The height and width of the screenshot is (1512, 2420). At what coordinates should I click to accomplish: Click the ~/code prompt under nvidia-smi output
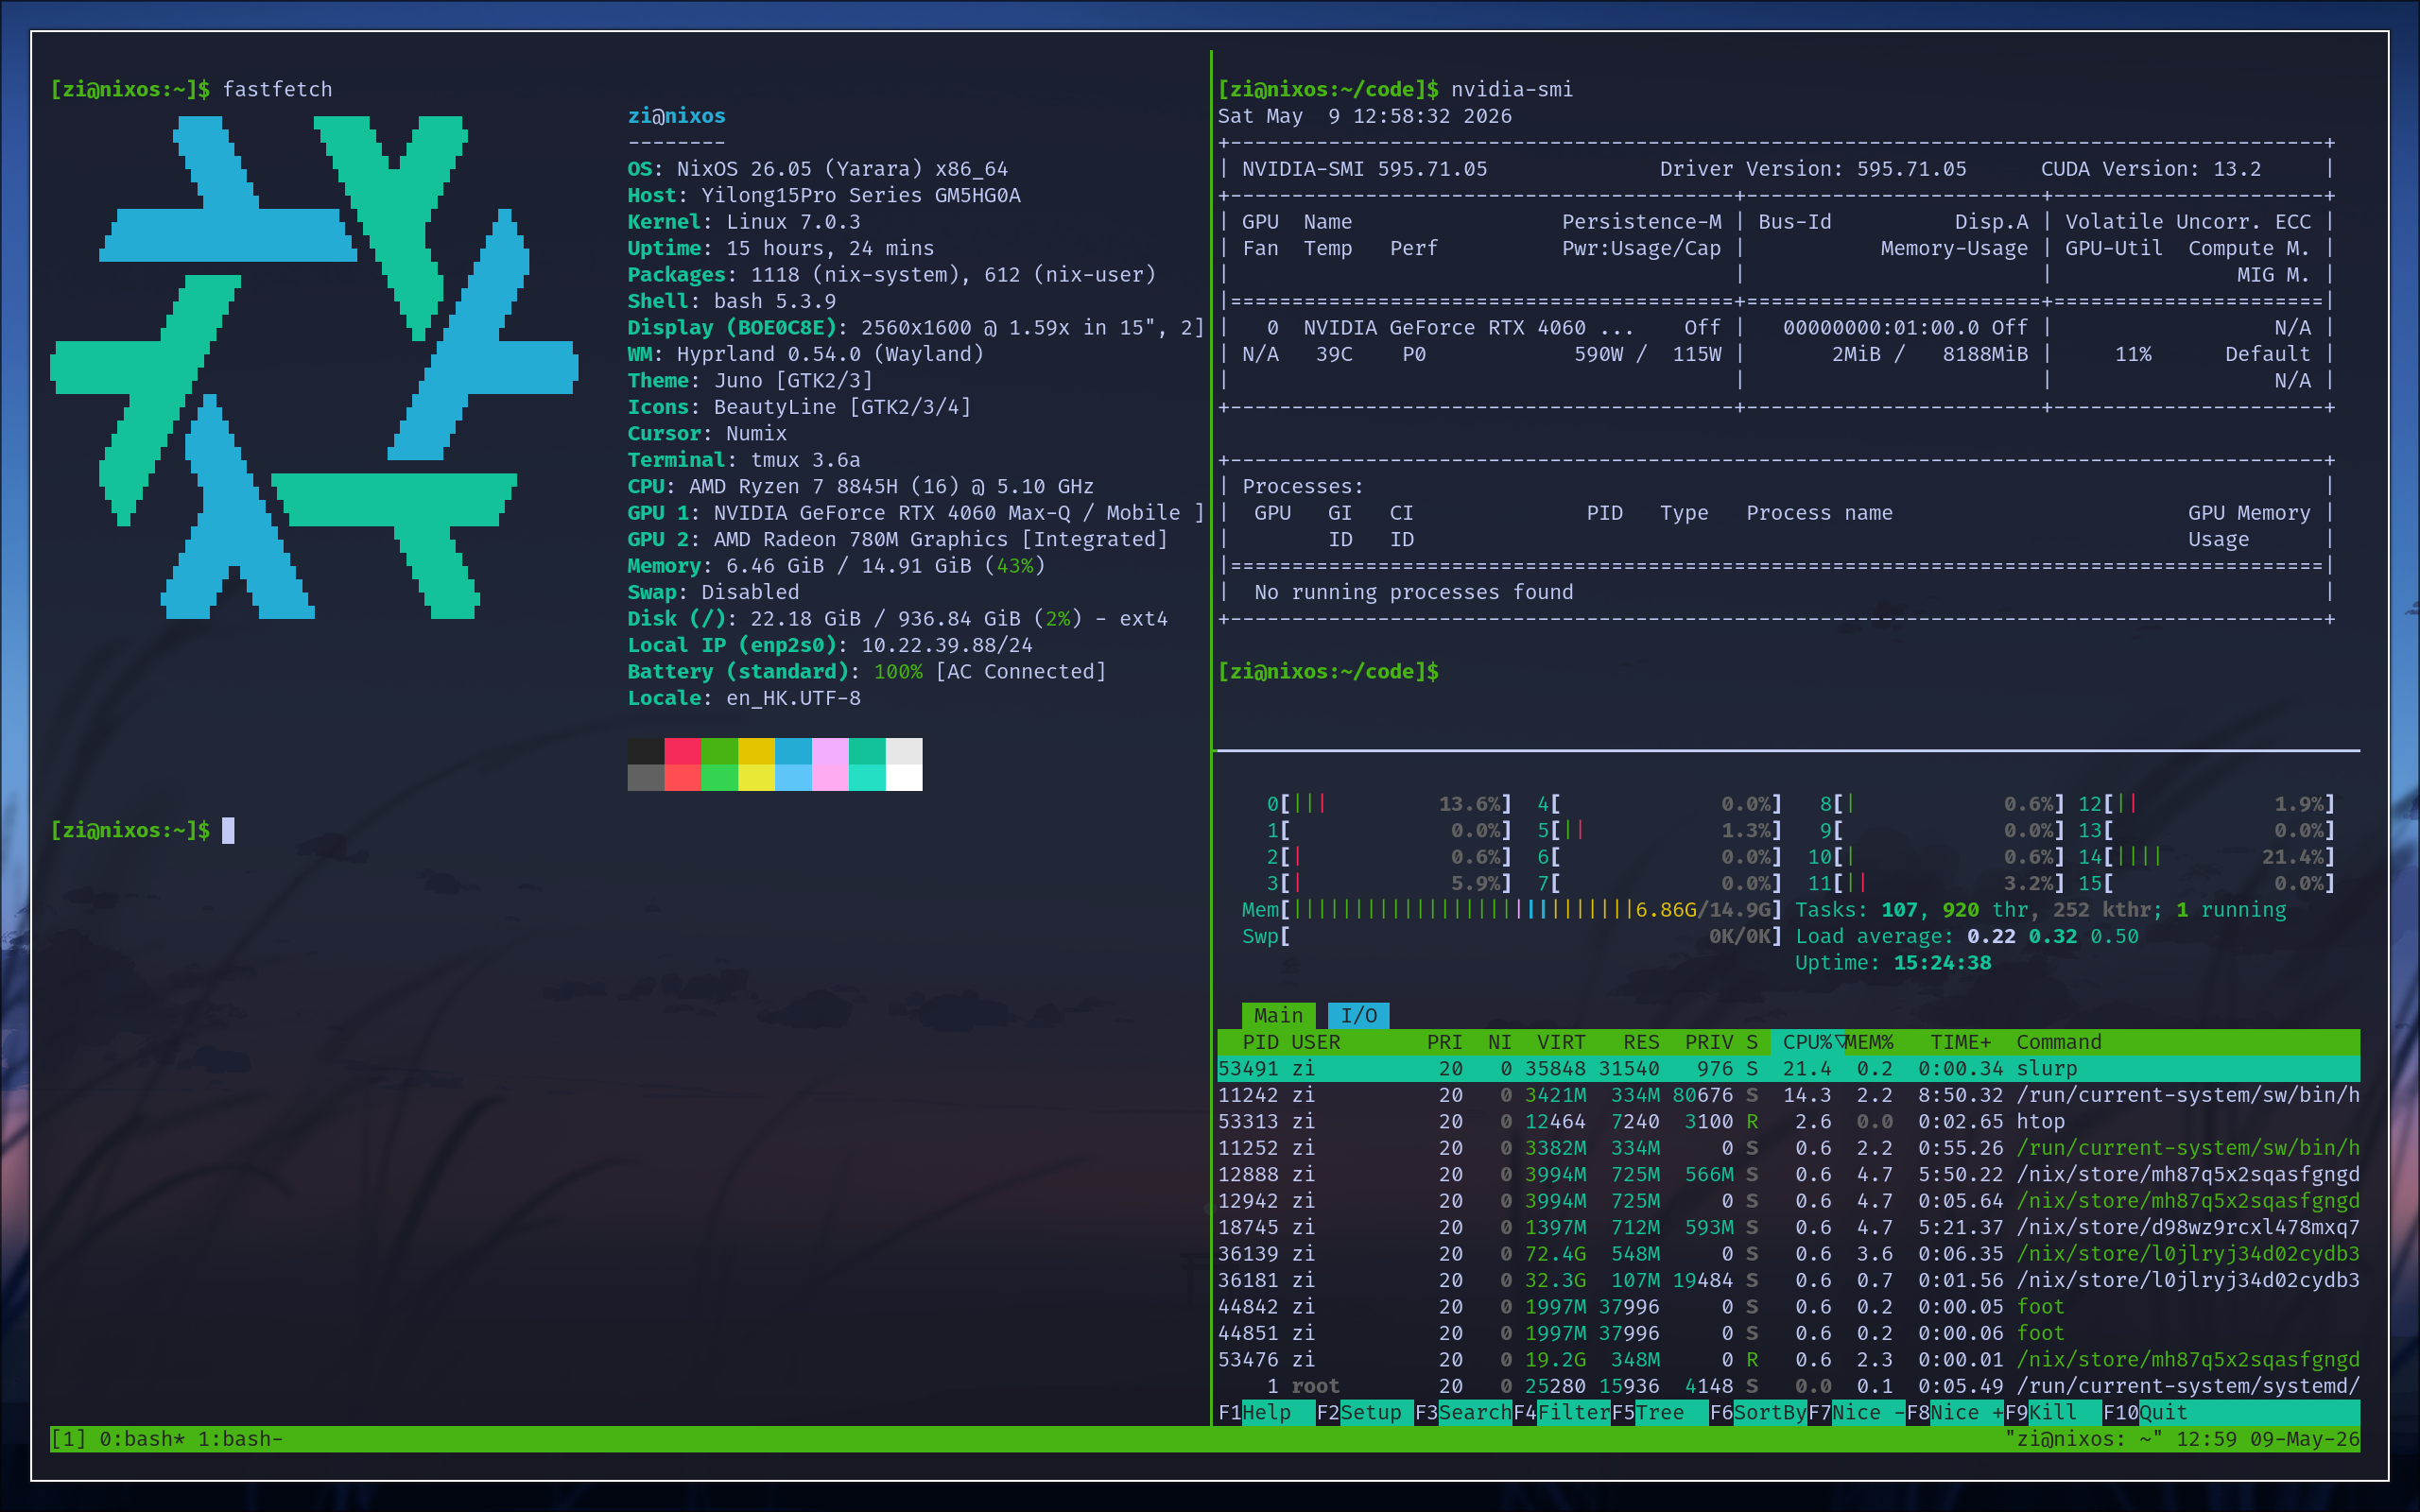[x=1328, y=671]
